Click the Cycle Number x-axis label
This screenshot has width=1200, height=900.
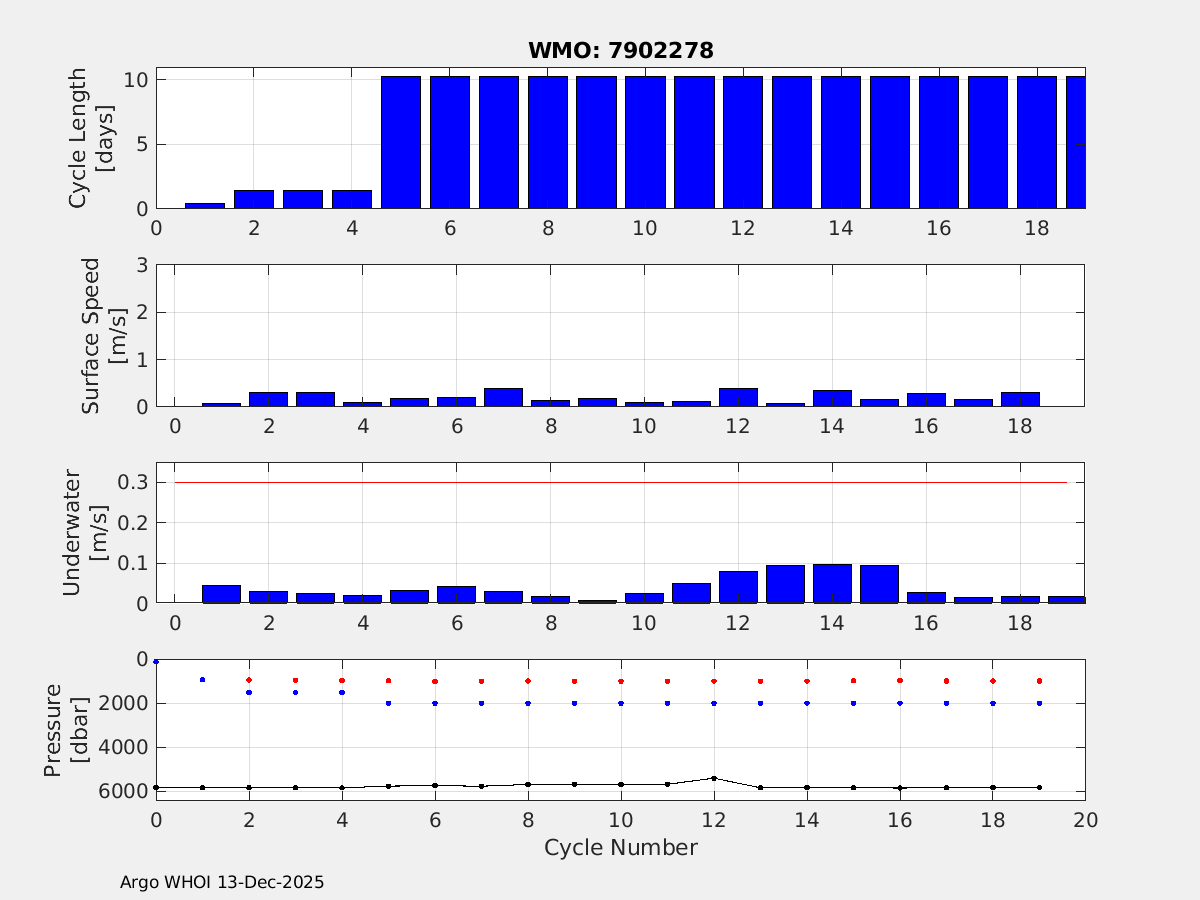tap(620, 848)
